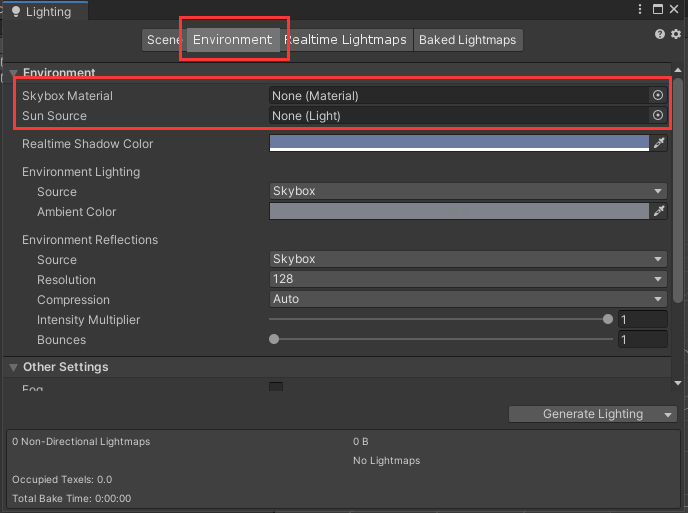Viewport: 688px width, 513px height.
Task: Click the Sun Source None (Light) field
Action: click(x=459, y=116)
